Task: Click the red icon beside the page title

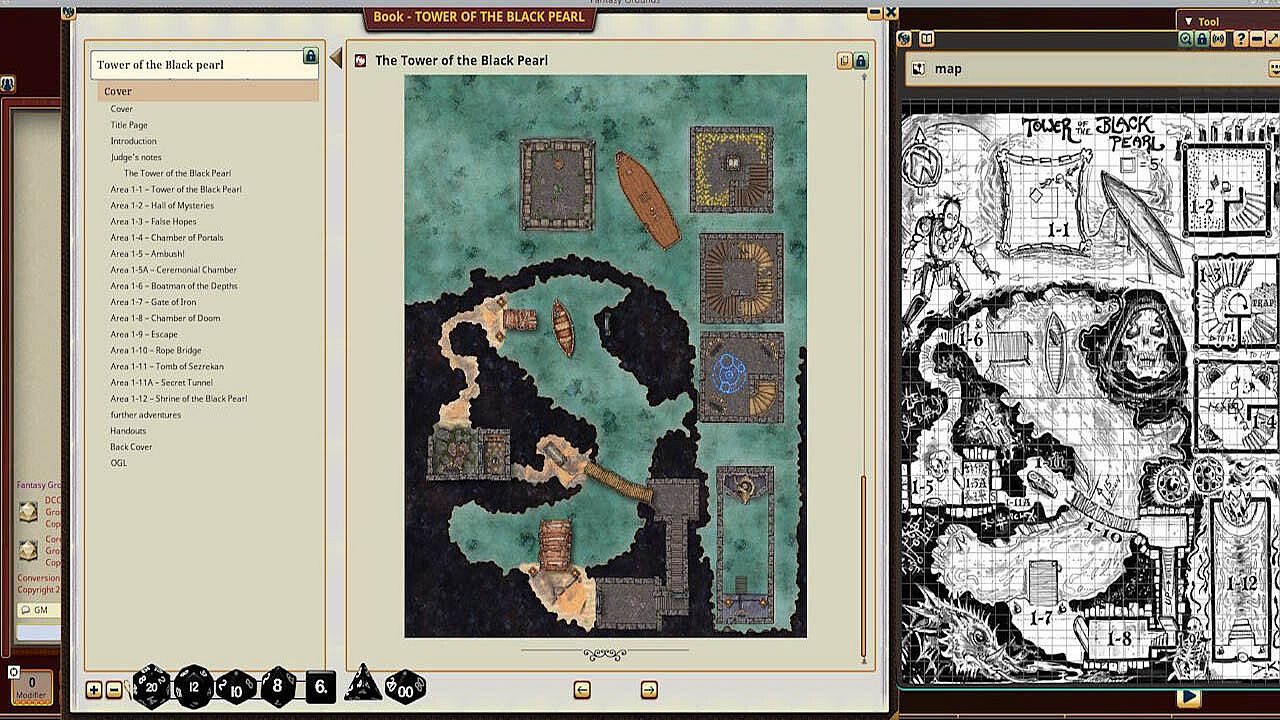Action: click(x=360, y=61)
